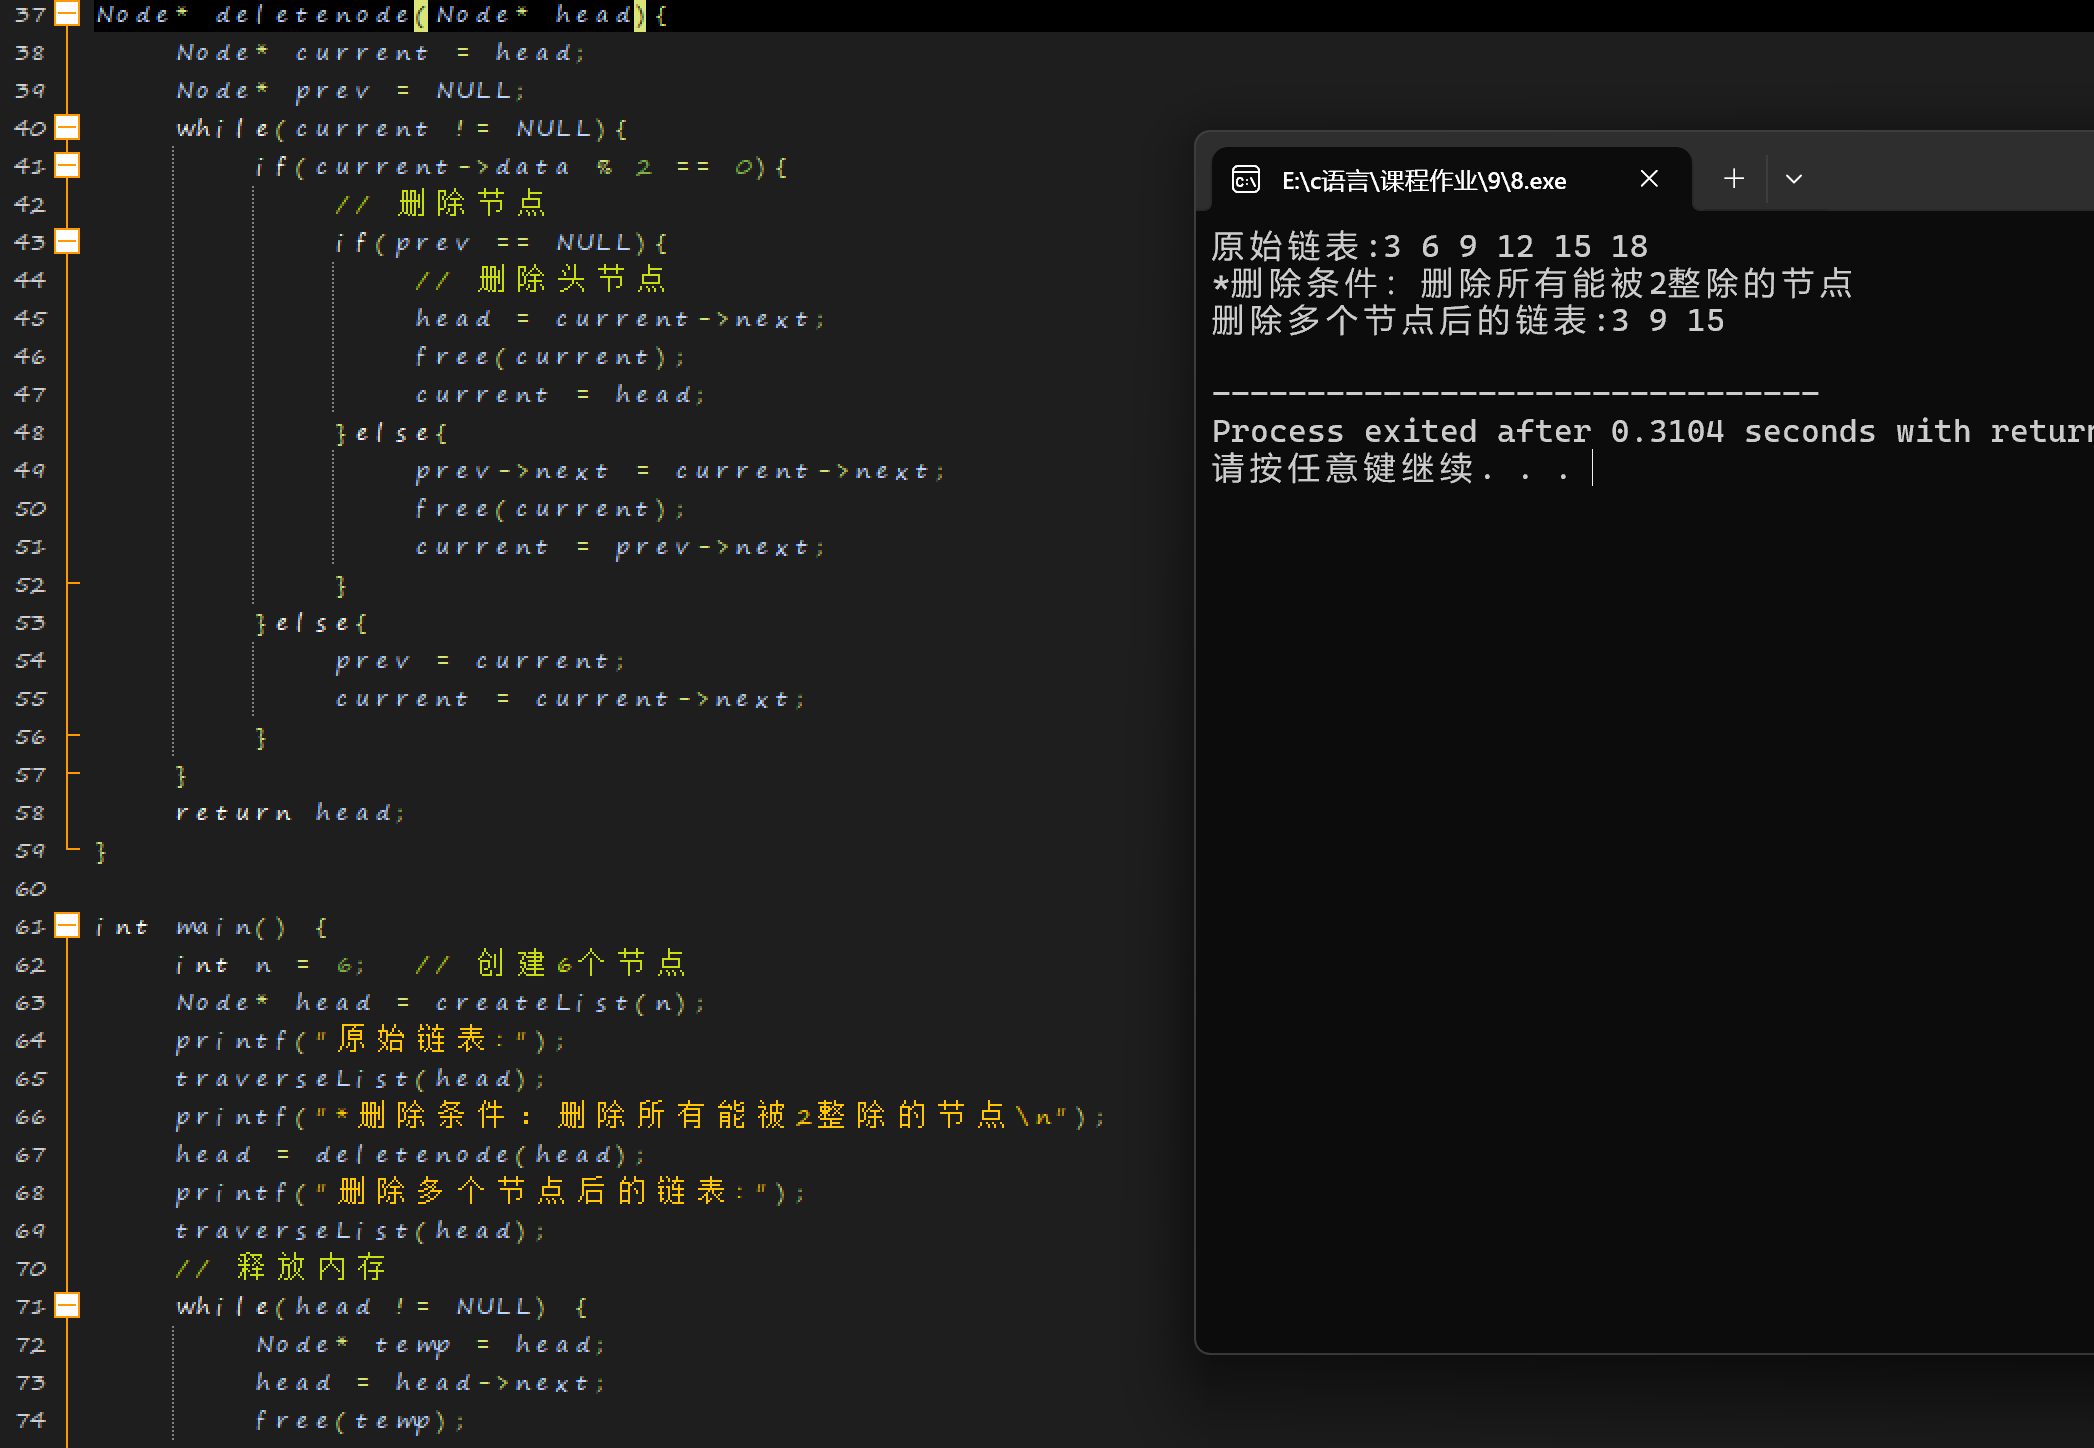
Task: Click line number 60 in the gutter
Action: 30,889
